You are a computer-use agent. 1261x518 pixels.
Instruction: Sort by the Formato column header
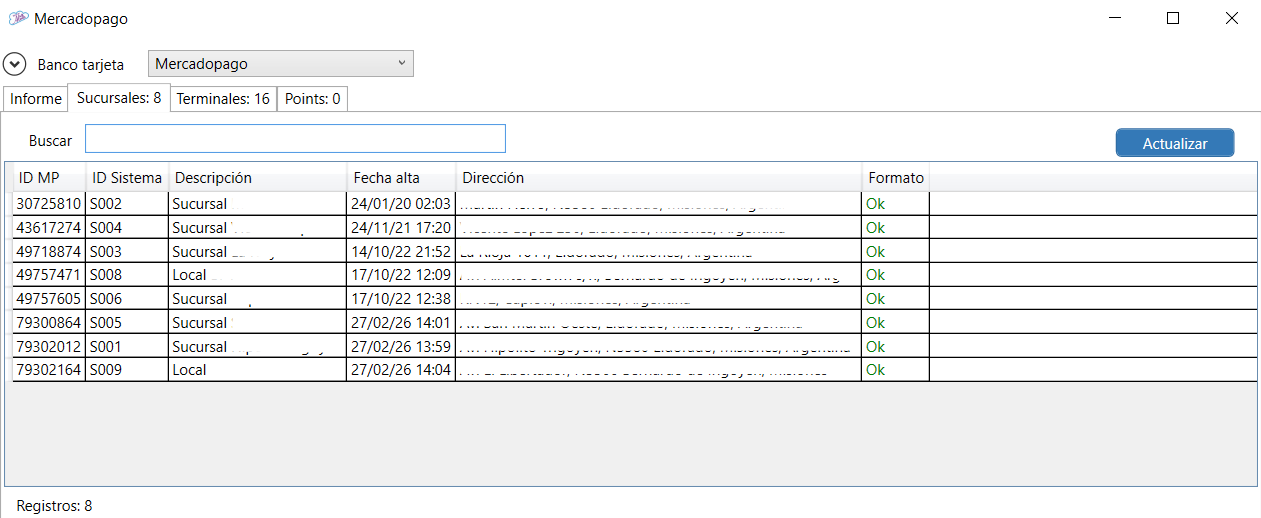pyautogui.click(x=896, y=178)
